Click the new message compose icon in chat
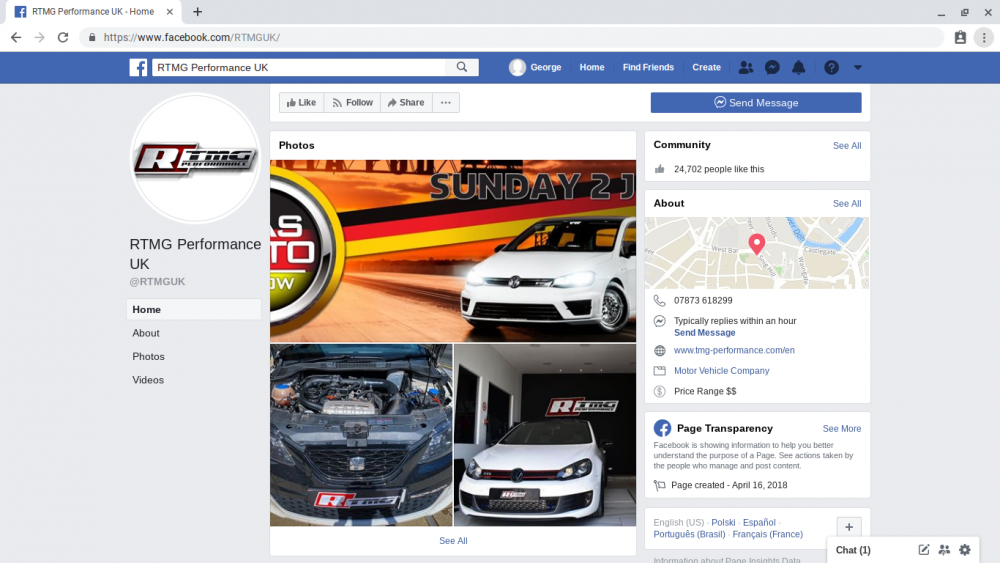This screenshot has height=563, width=1000. point(923,550)
